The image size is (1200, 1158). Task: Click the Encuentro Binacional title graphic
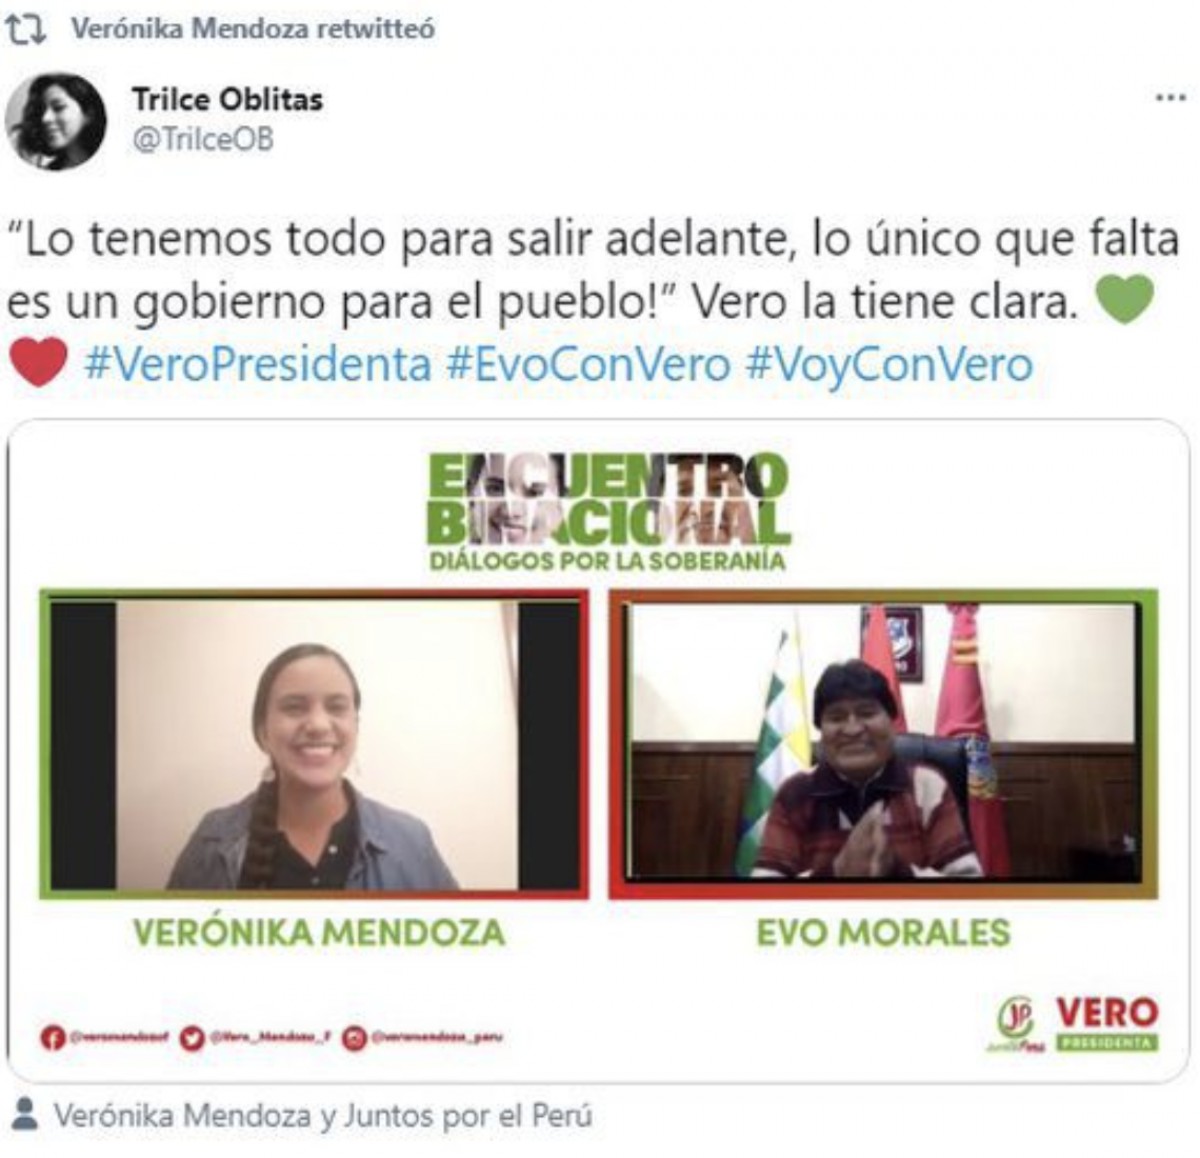(608, 512)
